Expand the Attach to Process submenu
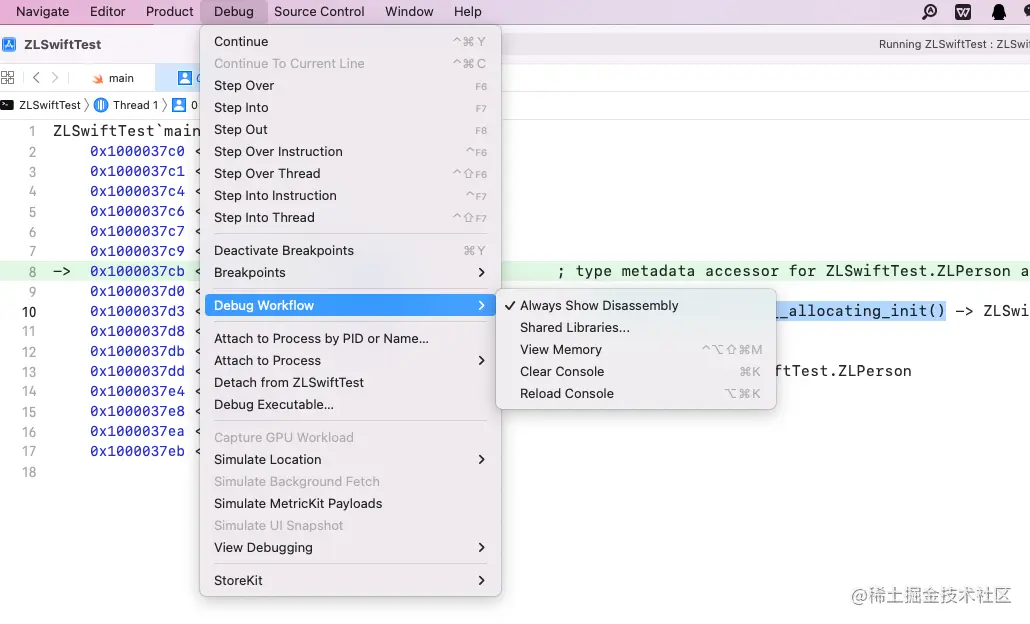Image resolution: width=1030 pixels, height=624 pixels. [350, 361]
